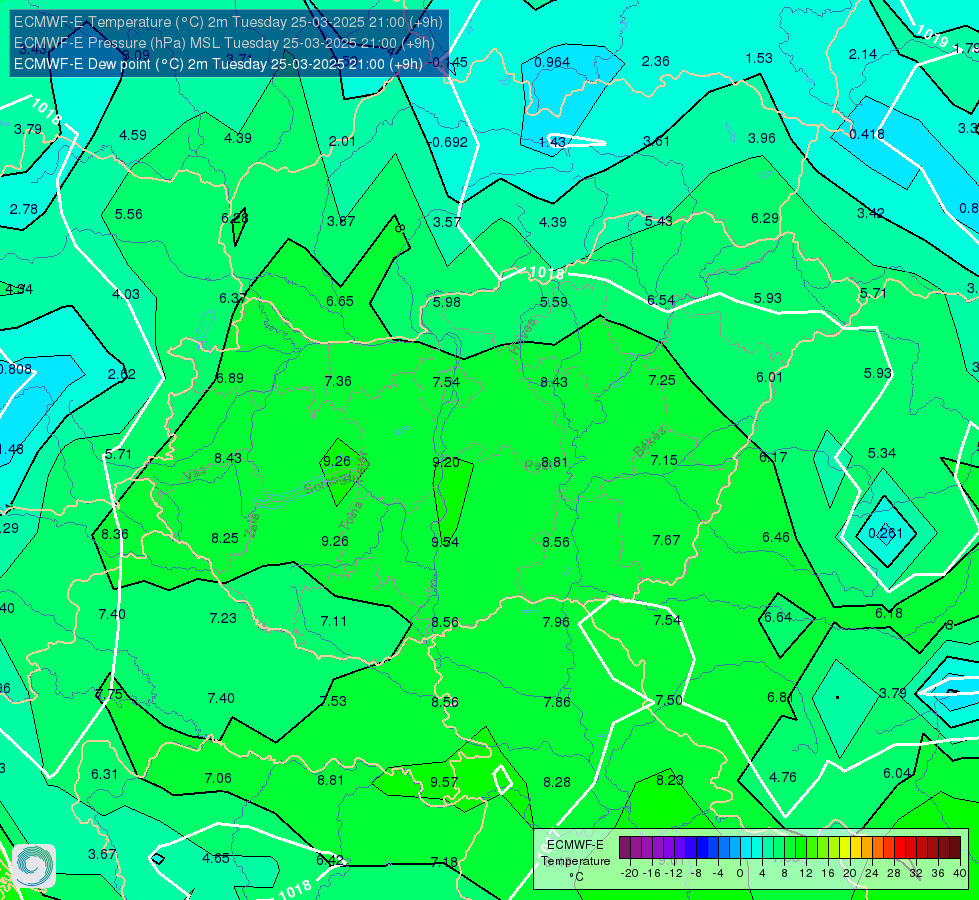Image resolution: width=979 pixels, height=900 pixels.
Task: Click the 9.54 map value
Action: click(445, 542)
